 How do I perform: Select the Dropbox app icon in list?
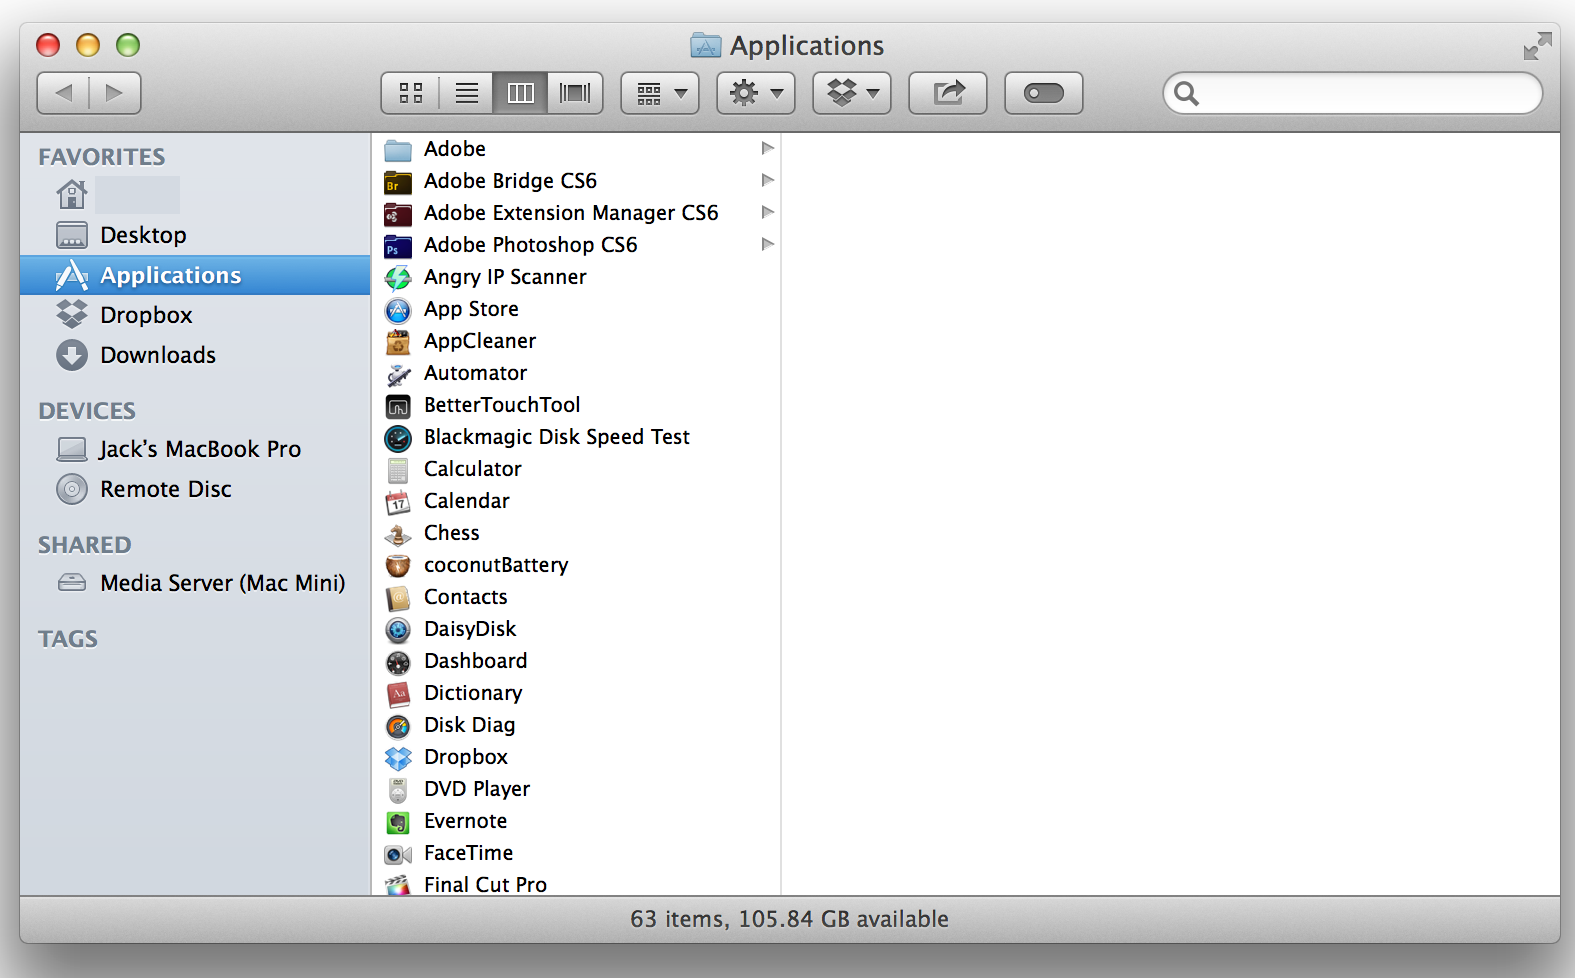(x=398, y=758)
